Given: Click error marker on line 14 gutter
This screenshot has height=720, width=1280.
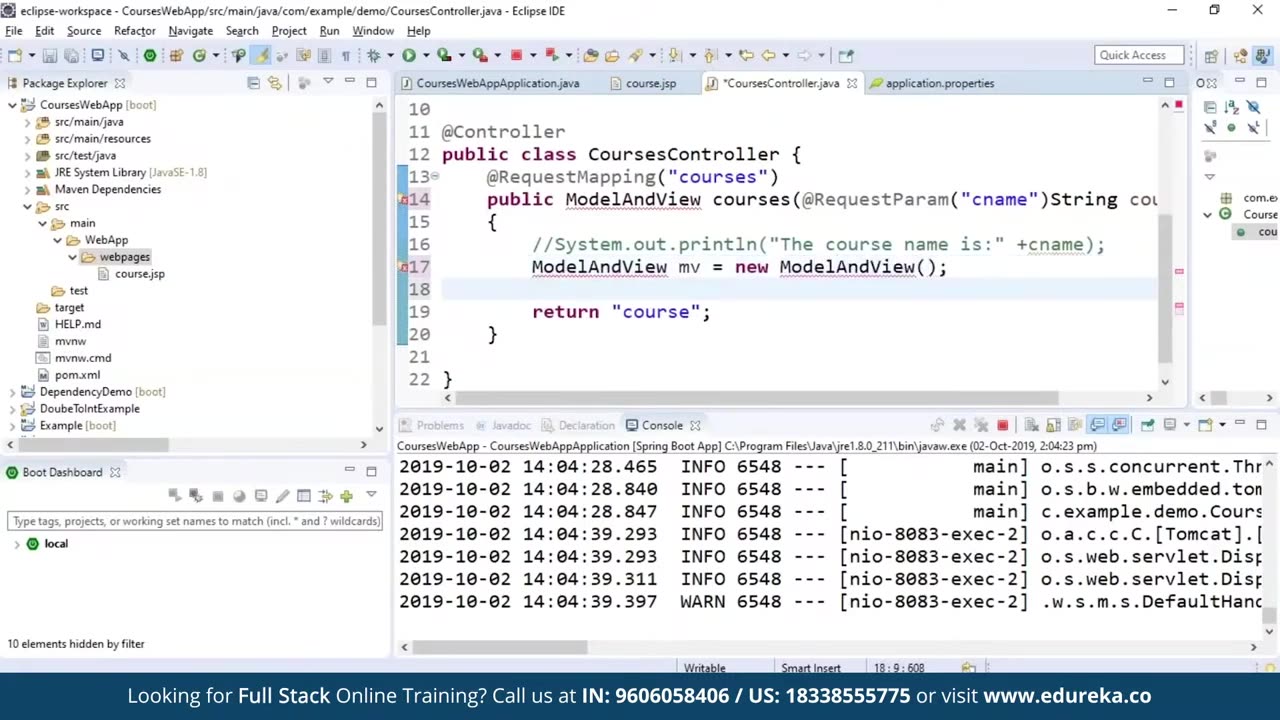Looking at the screenshot, I should pos(403,199).
